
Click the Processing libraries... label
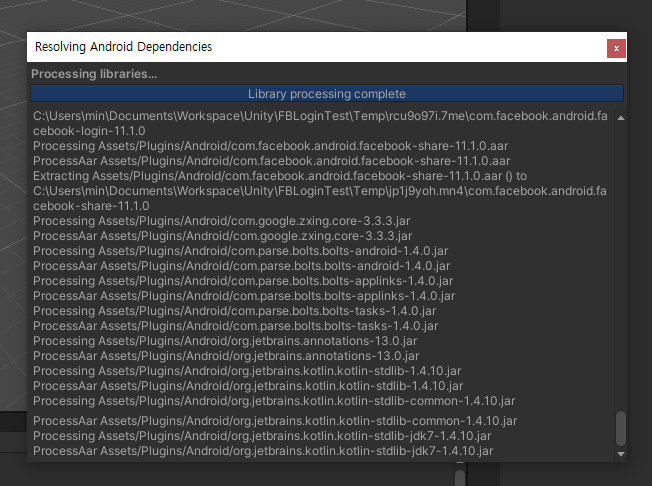click(94, 74)
